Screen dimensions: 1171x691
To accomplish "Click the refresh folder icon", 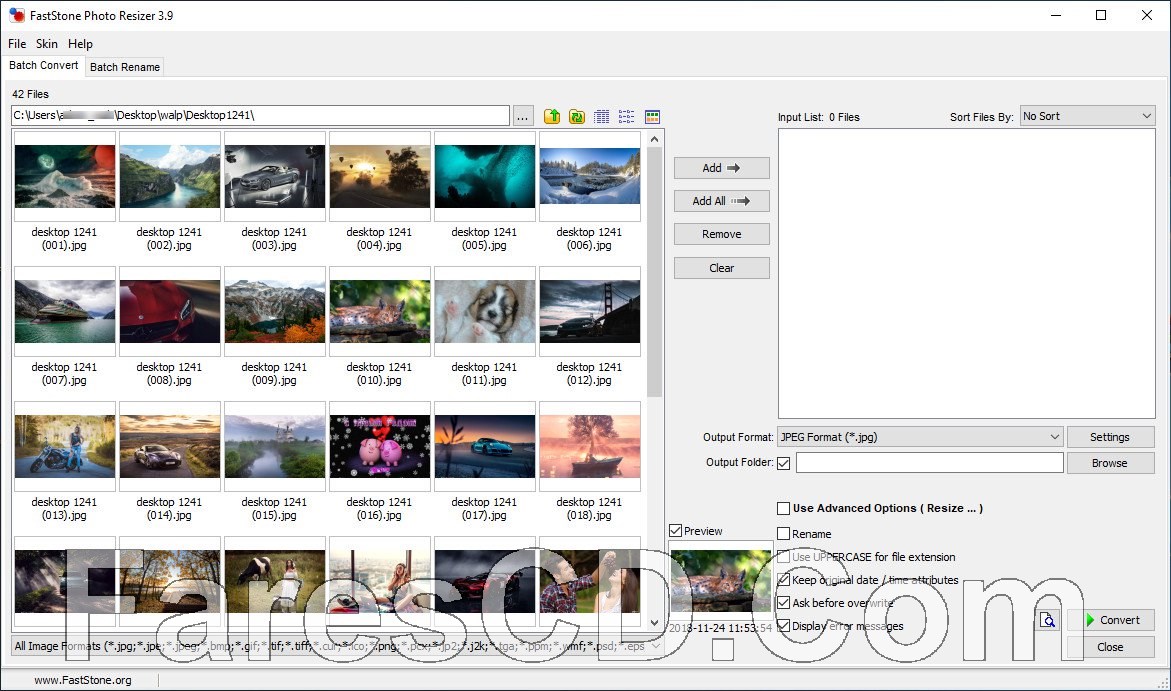I will (577, 117).
